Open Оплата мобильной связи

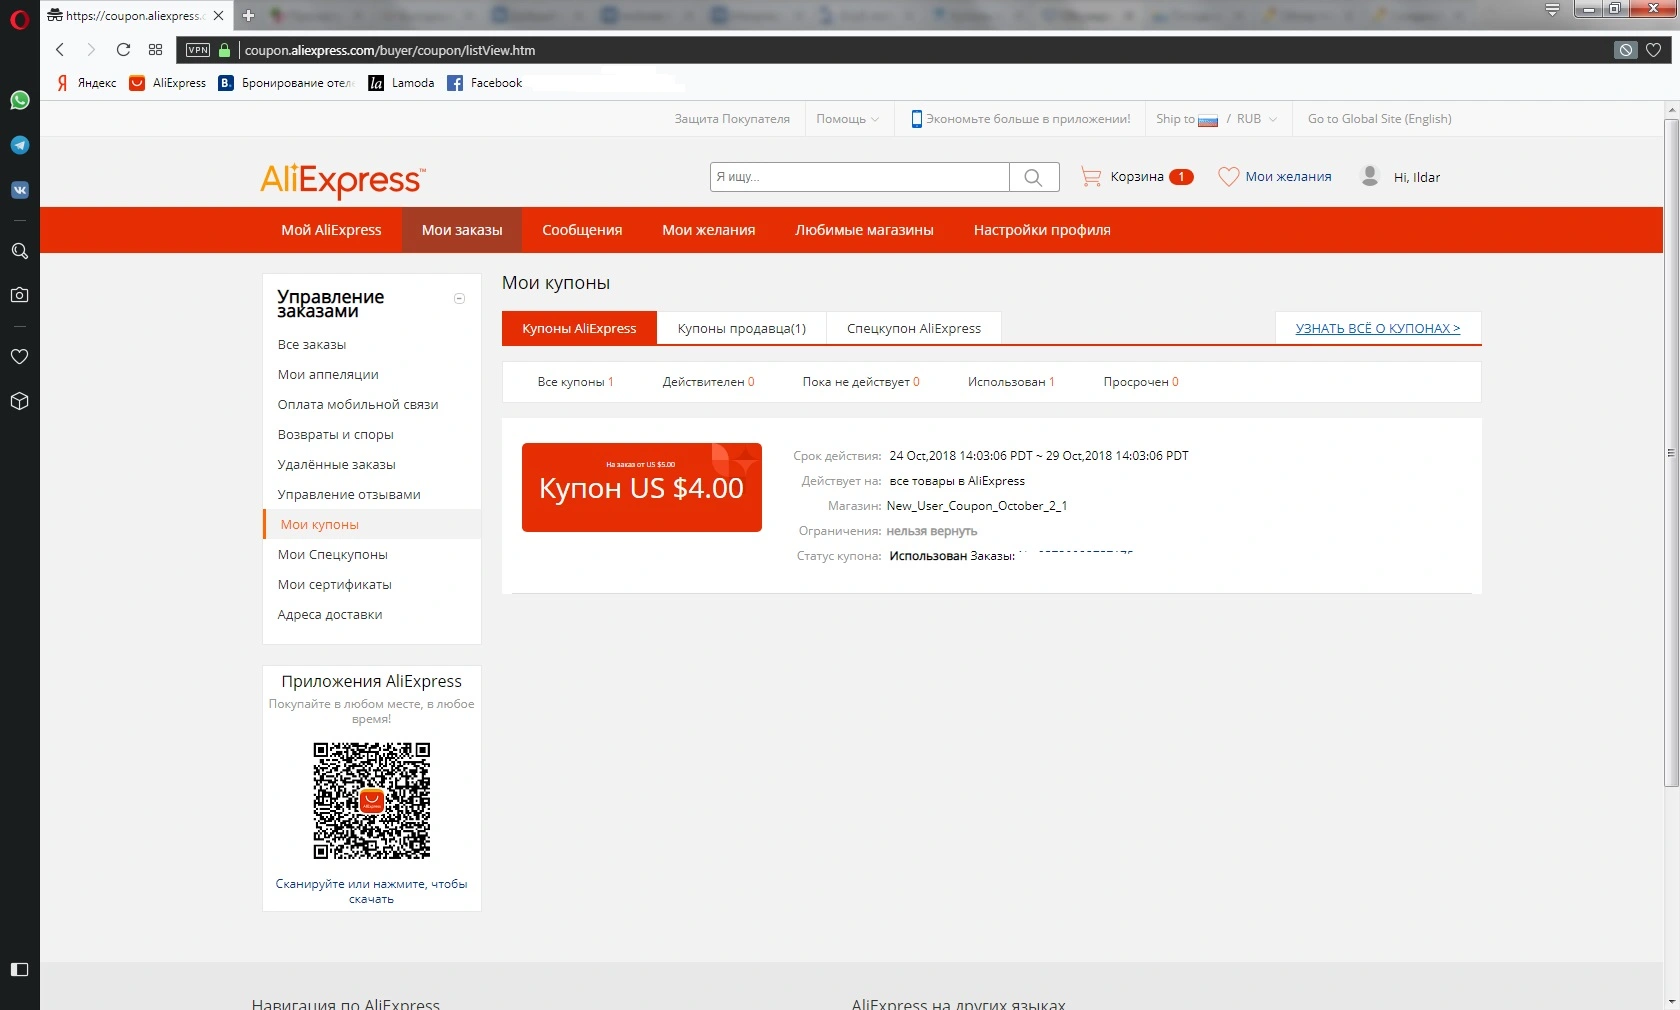[358, 405]
